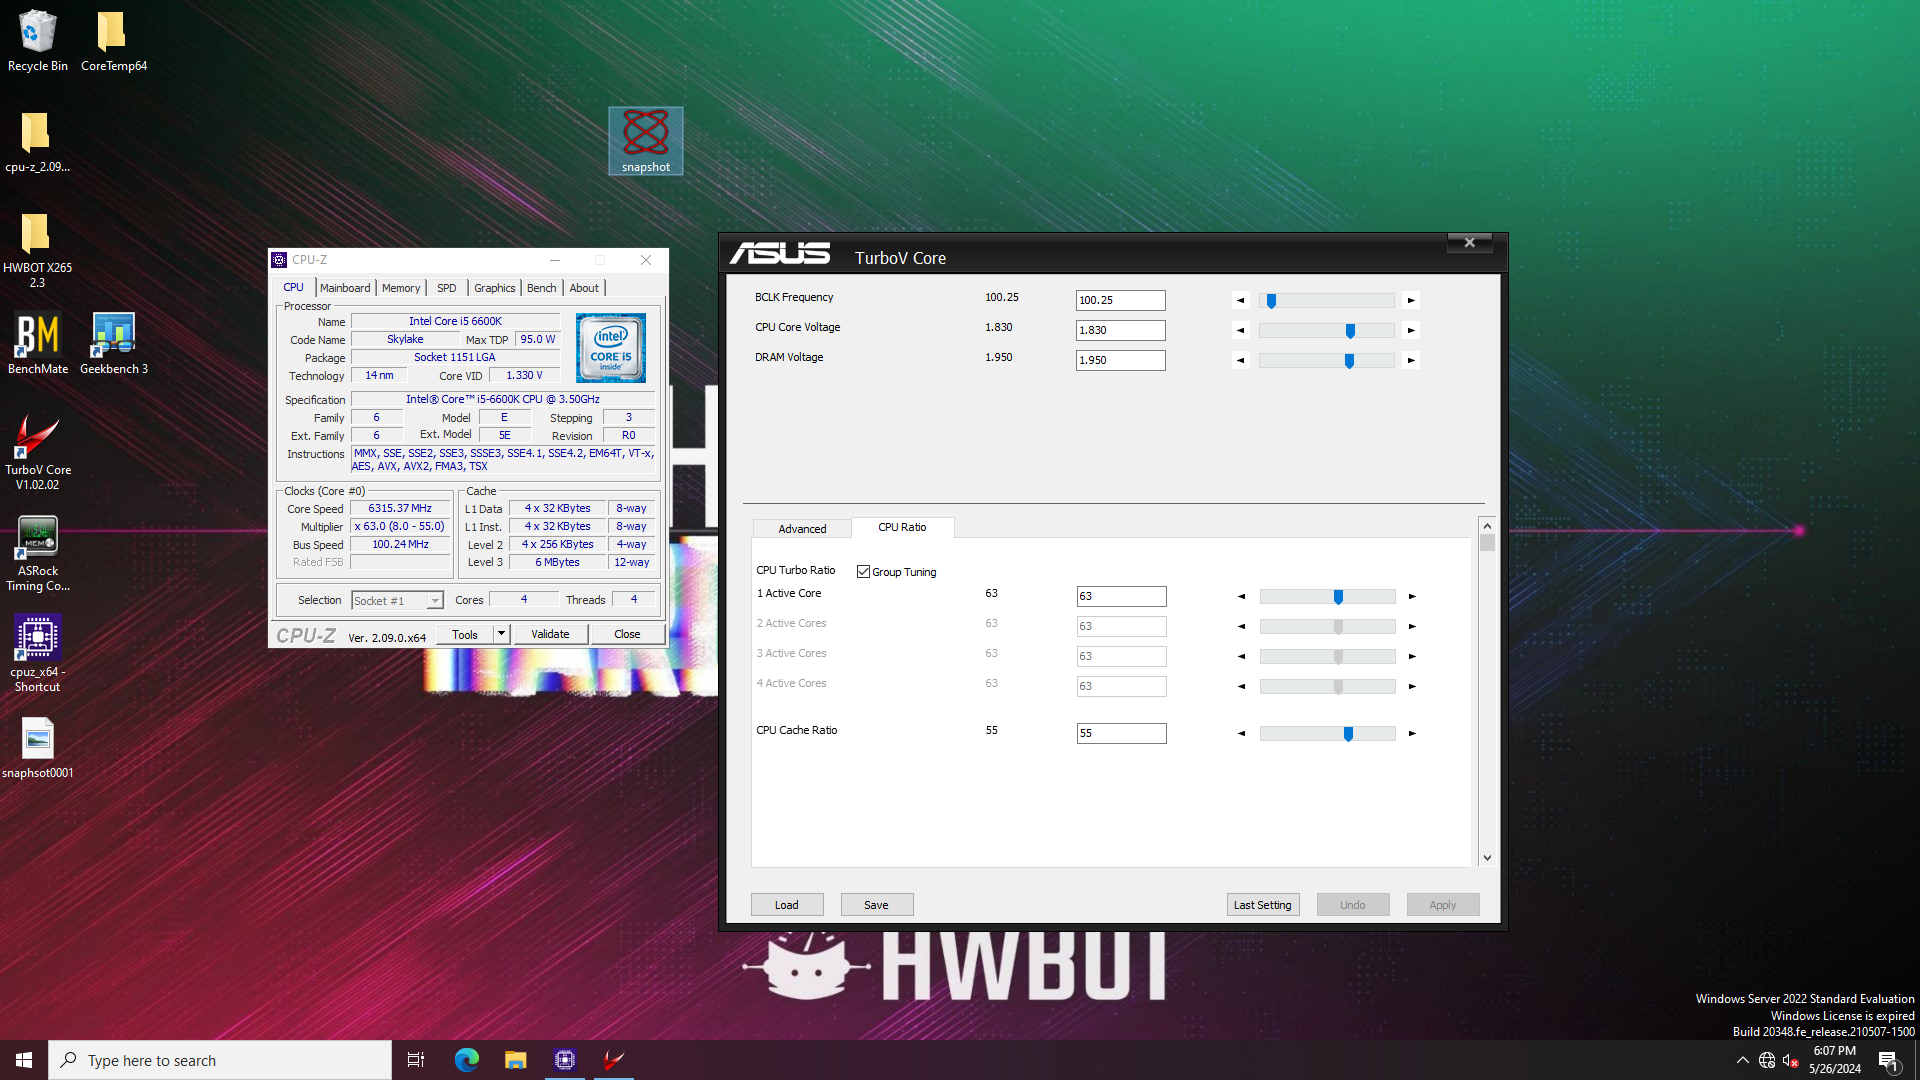1920x1080 pixels.
Task: Click the CPU Cache Ratio slider handle
Action: (1348, 733)
